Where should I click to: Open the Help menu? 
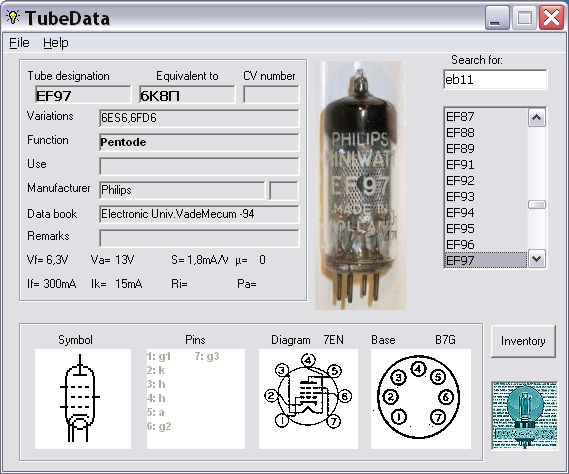point(56,43)
